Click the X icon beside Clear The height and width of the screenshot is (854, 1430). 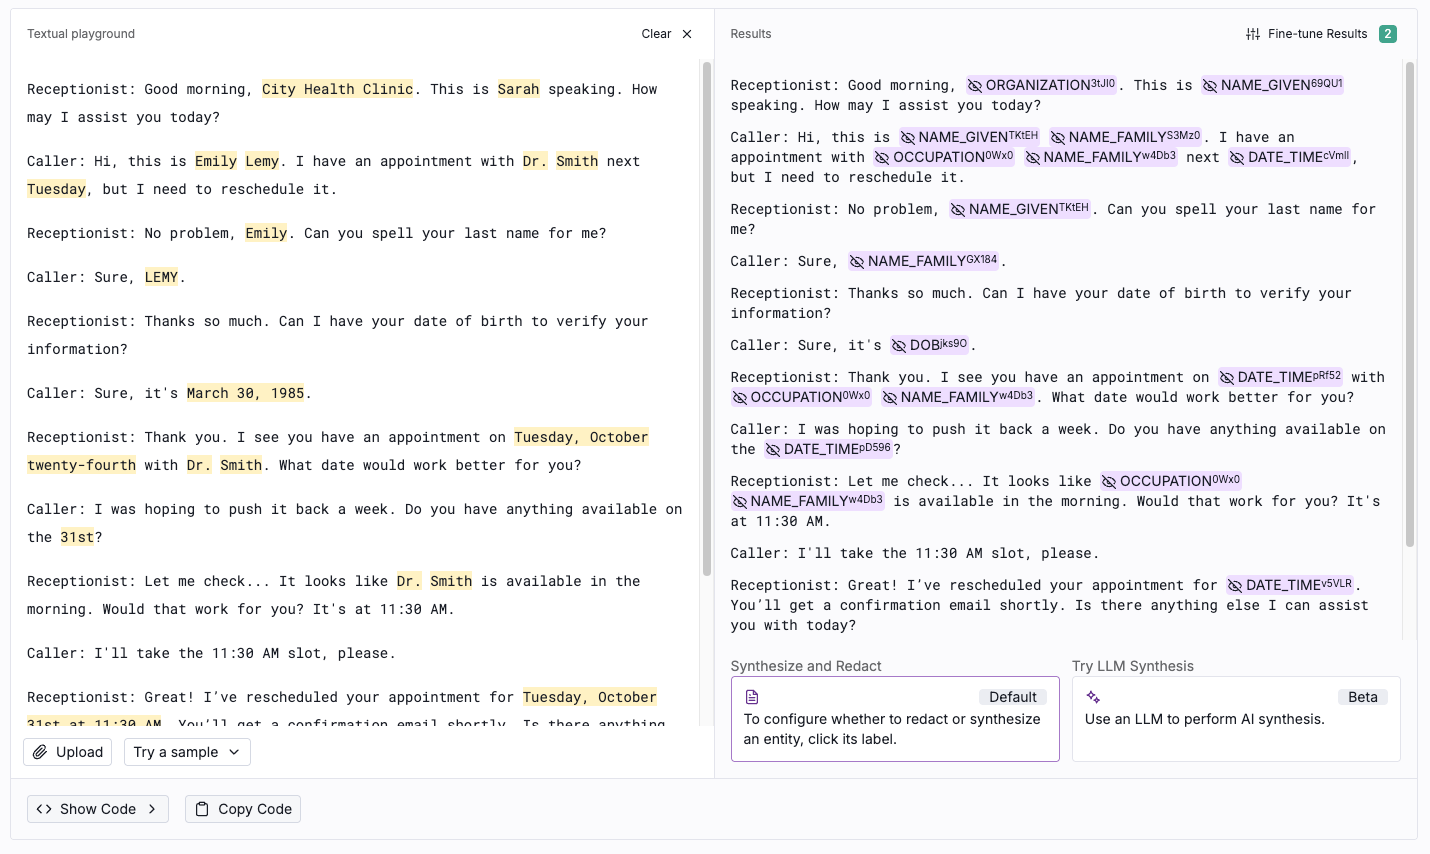687,34
